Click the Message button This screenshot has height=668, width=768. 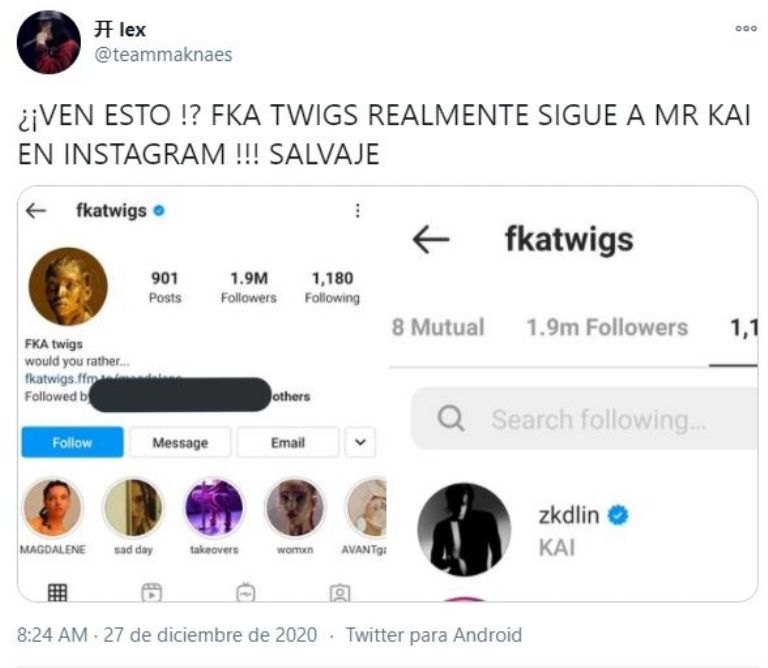(180, 442)
